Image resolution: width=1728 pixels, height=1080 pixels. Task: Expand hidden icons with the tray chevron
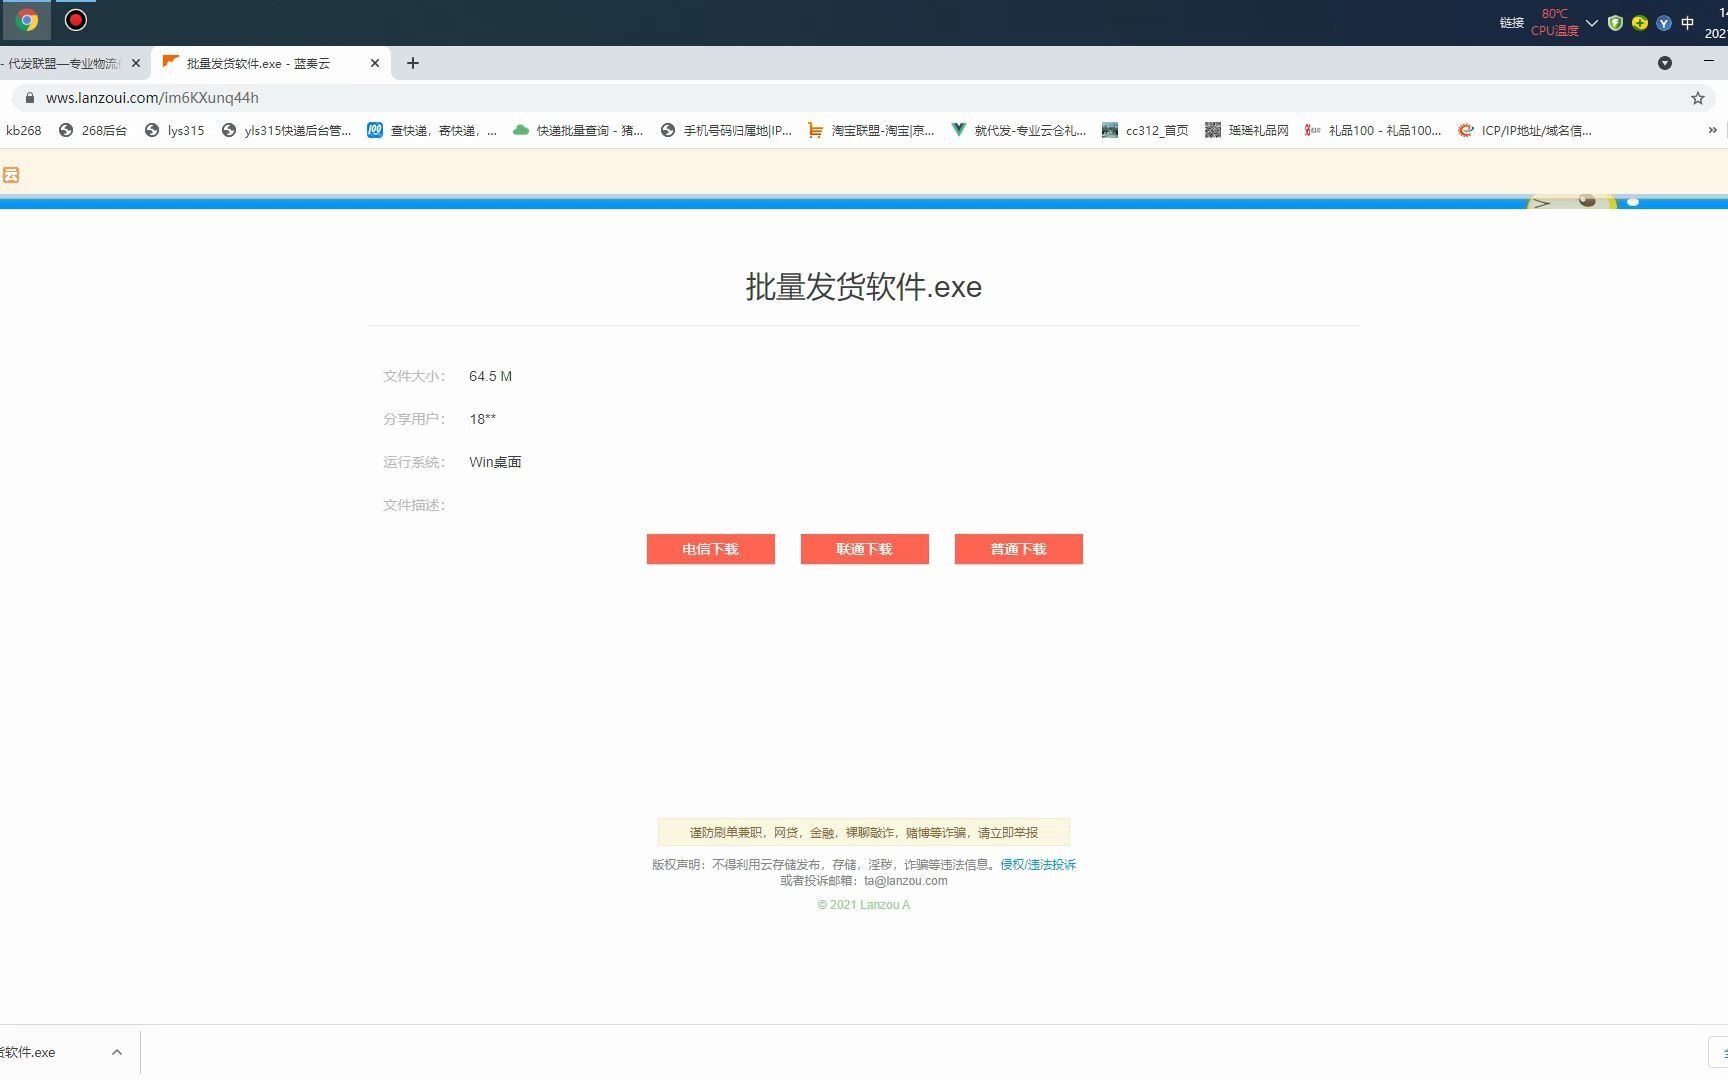[1592, 23]
